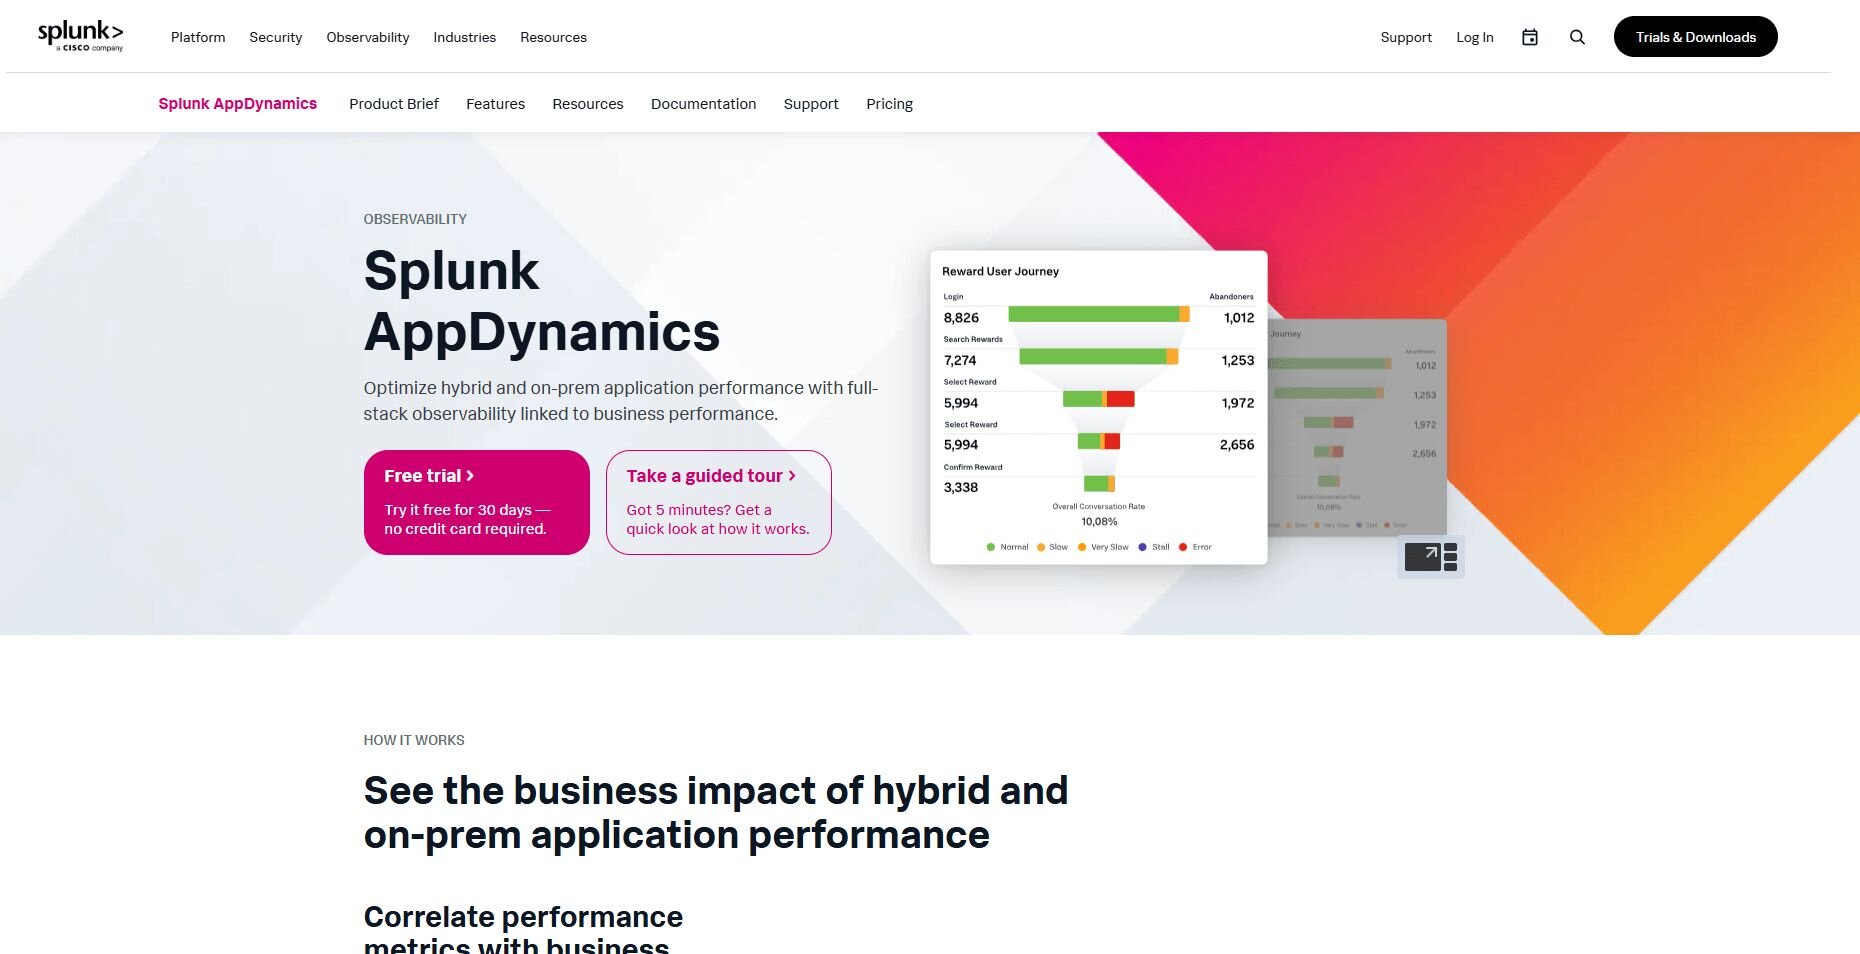Viewport: 1860px width, 954px height.
Task: Click the search magnifier icon
Action: (x=1577, y=37)
